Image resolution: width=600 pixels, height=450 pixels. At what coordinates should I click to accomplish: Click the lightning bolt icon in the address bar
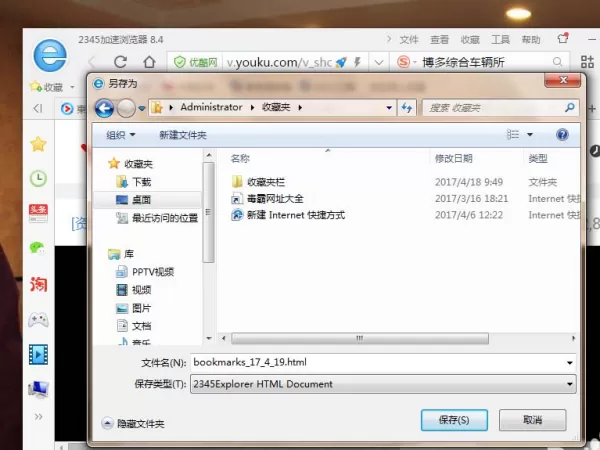point(357,62)
